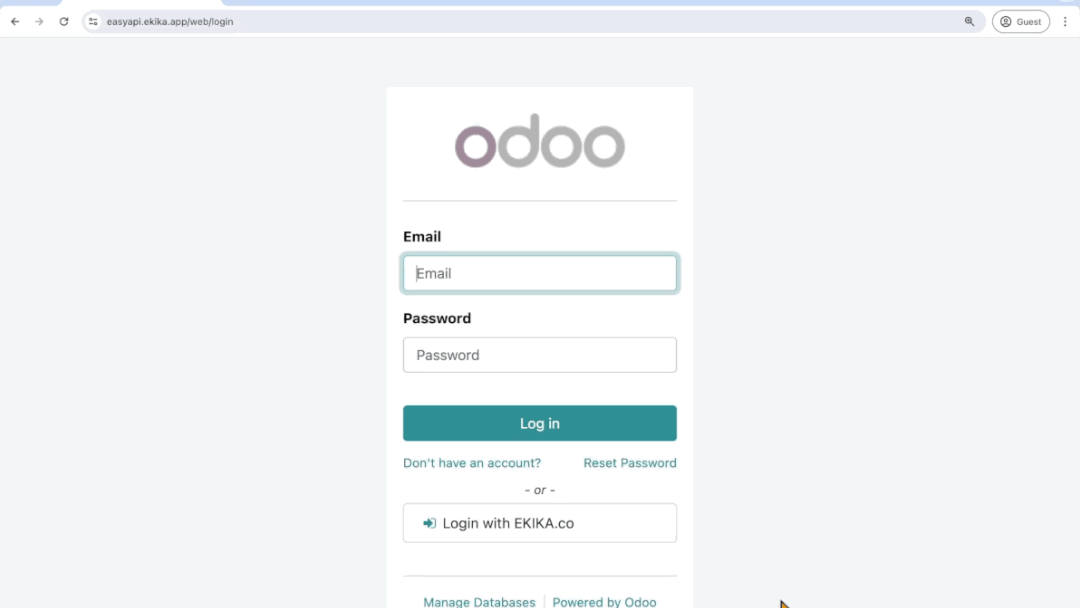The height and width of the screenshot is (608, 1080).
Task: Focus the Email input field
Action: 540,273
